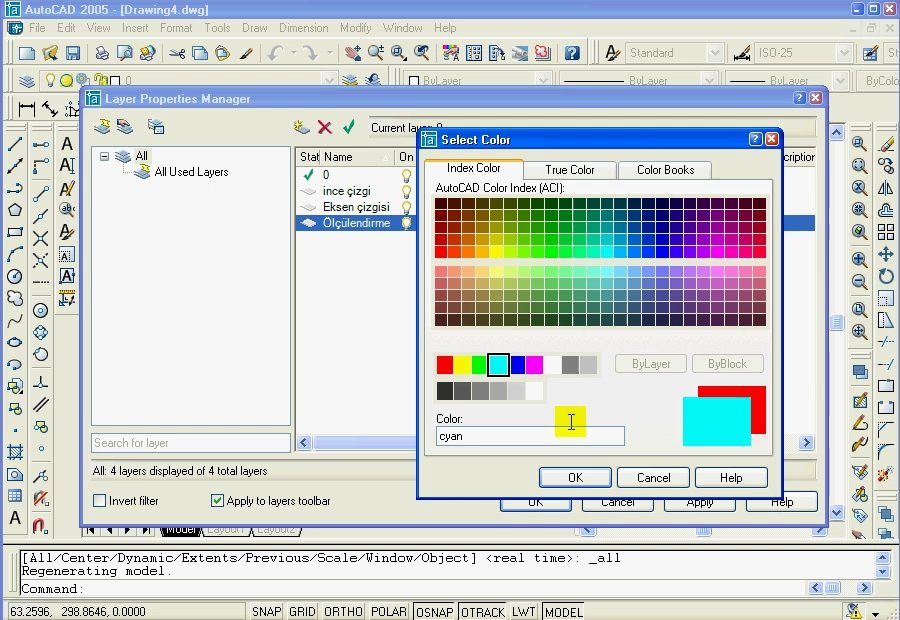Pick the blue standard color swatch

[517, 365]
